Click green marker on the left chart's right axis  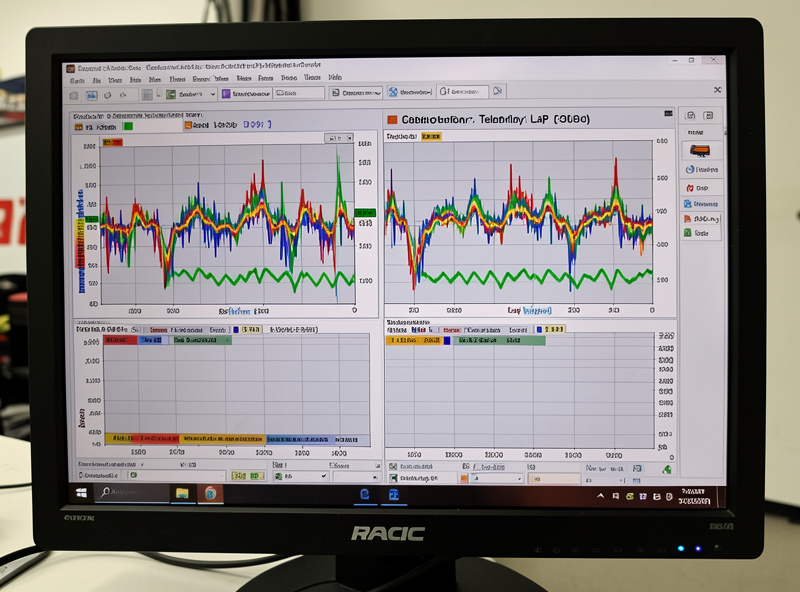pos(365,213)
